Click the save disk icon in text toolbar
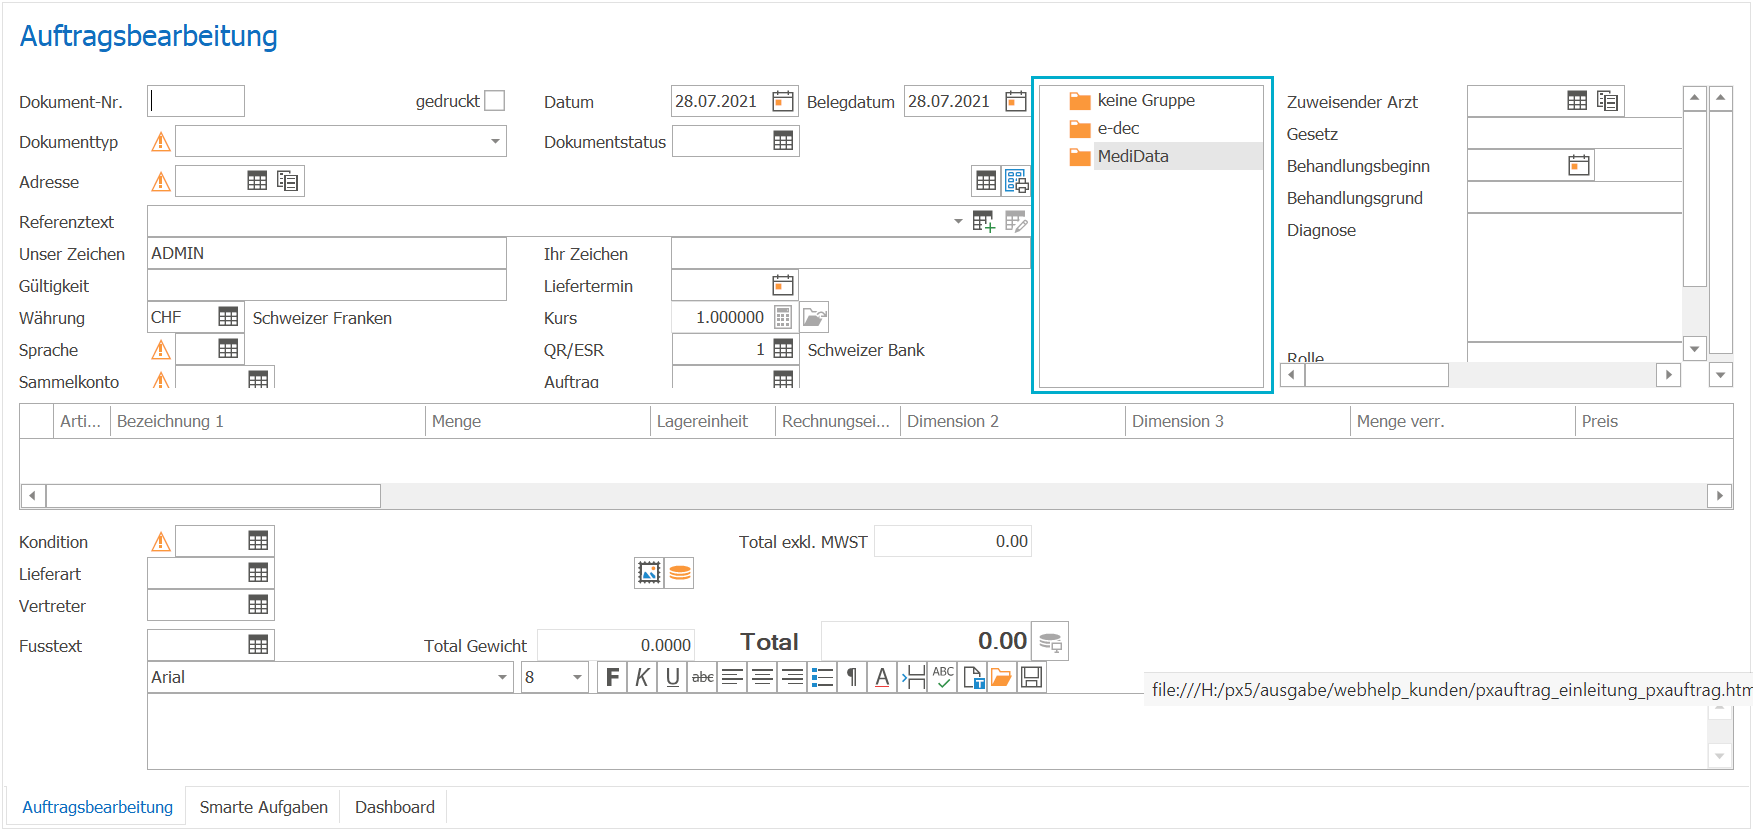1753x833 pixels. click(x=1032, y=677)
